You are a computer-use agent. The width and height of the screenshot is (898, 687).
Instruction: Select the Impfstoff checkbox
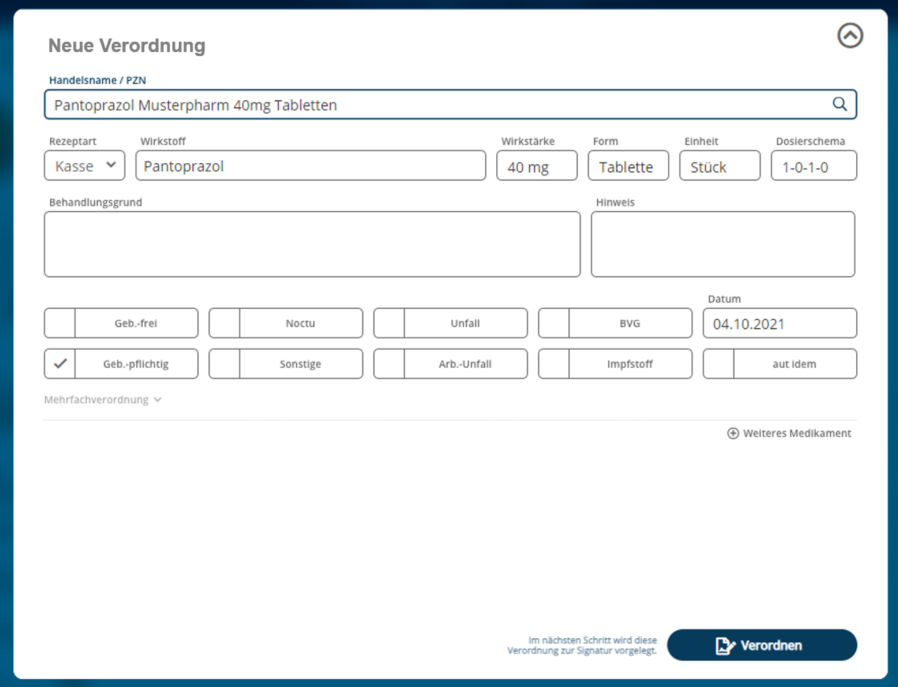(x=554, y=364)
